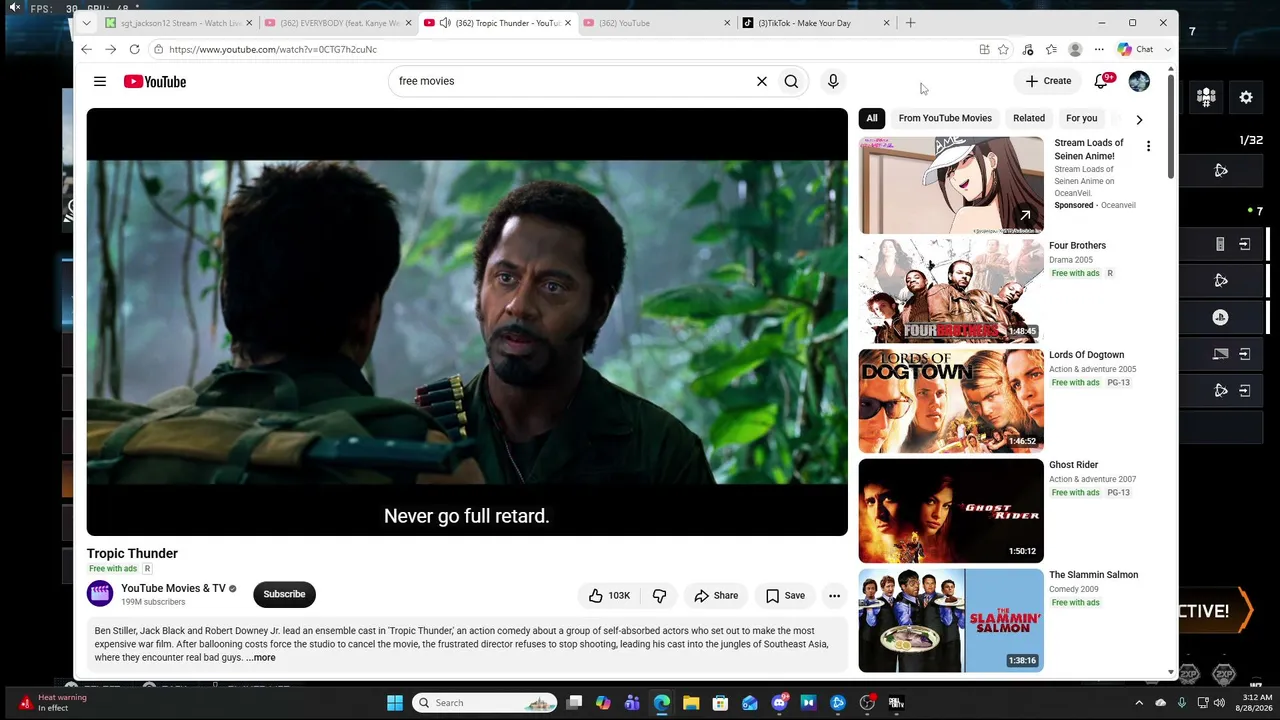Dislike the Tropic Thunder video

click(x=659, y=596)
